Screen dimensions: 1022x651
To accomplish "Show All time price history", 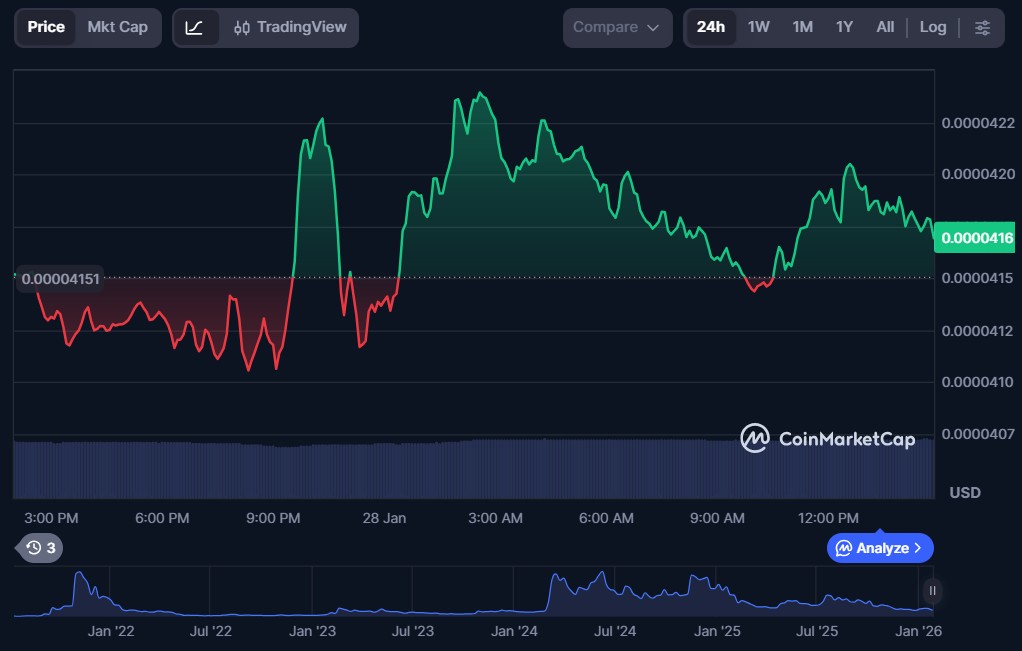I will 885,27.
